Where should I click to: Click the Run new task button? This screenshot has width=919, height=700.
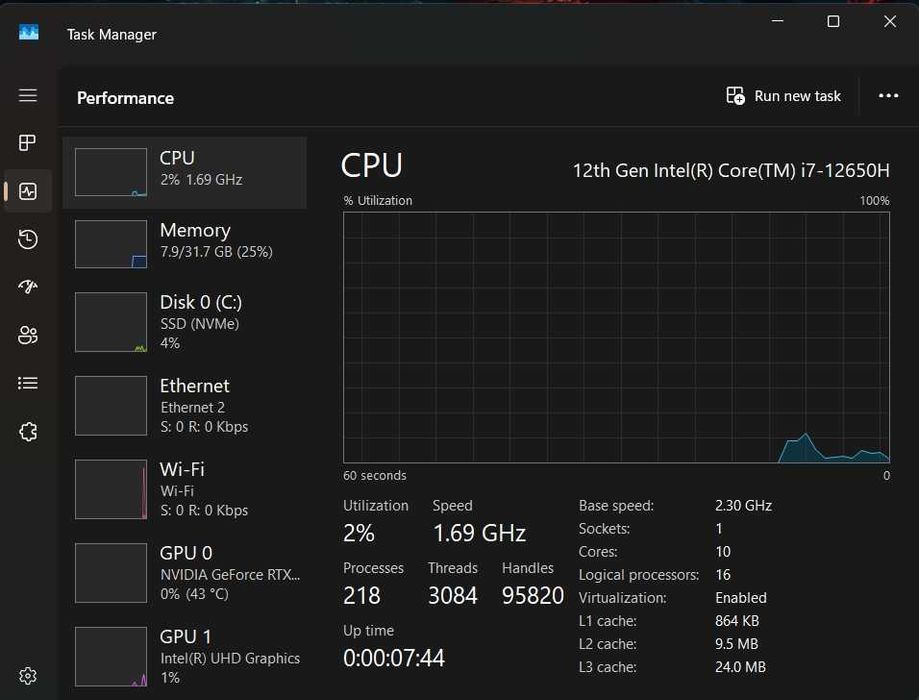click(784, 96)
